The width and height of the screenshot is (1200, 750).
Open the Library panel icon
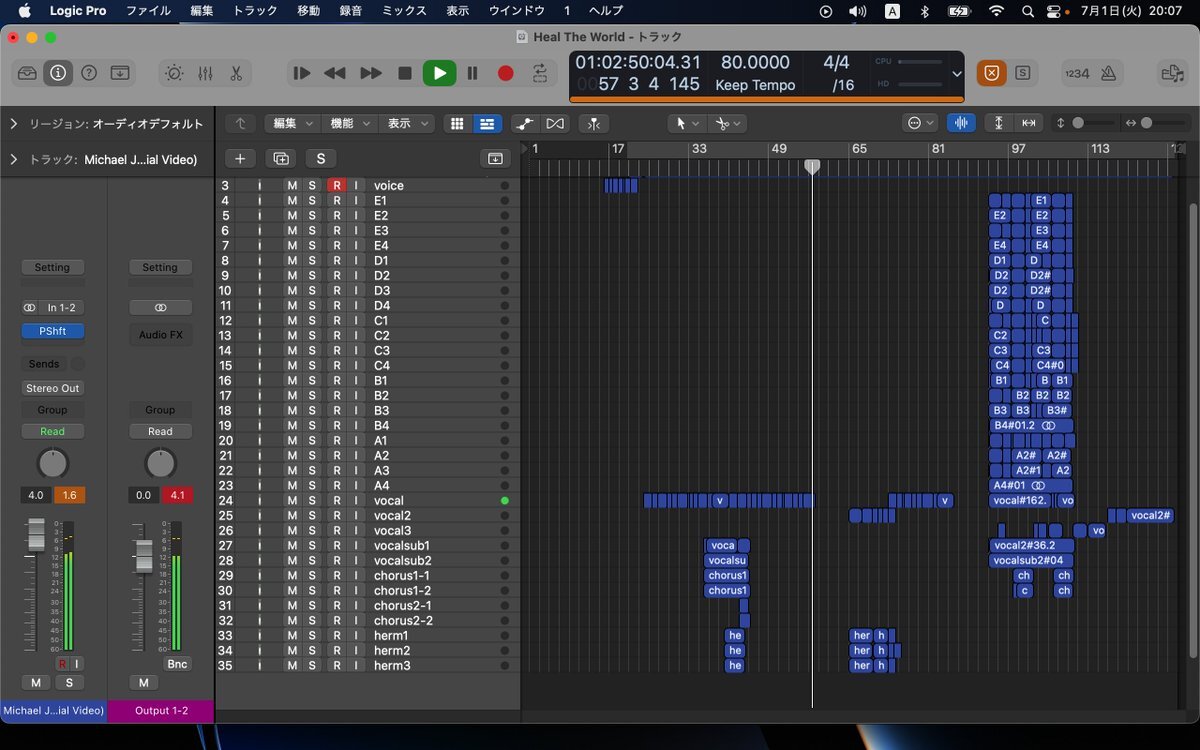28,73
